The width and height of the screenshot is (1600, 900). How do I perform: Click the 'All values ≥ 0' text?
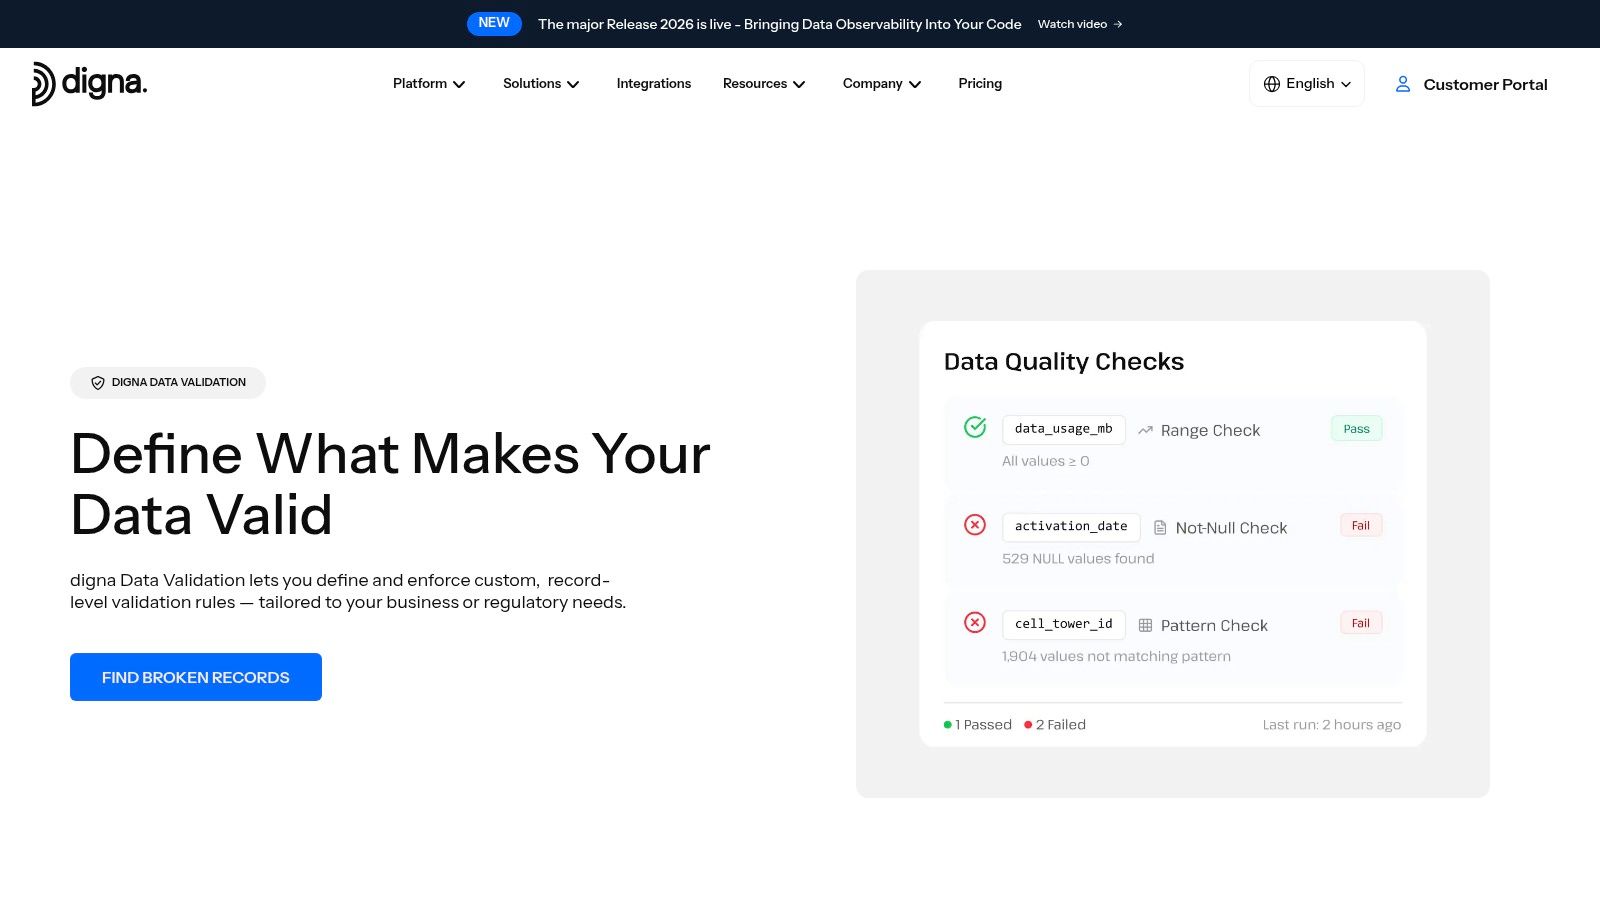(x=1046, y=461)
